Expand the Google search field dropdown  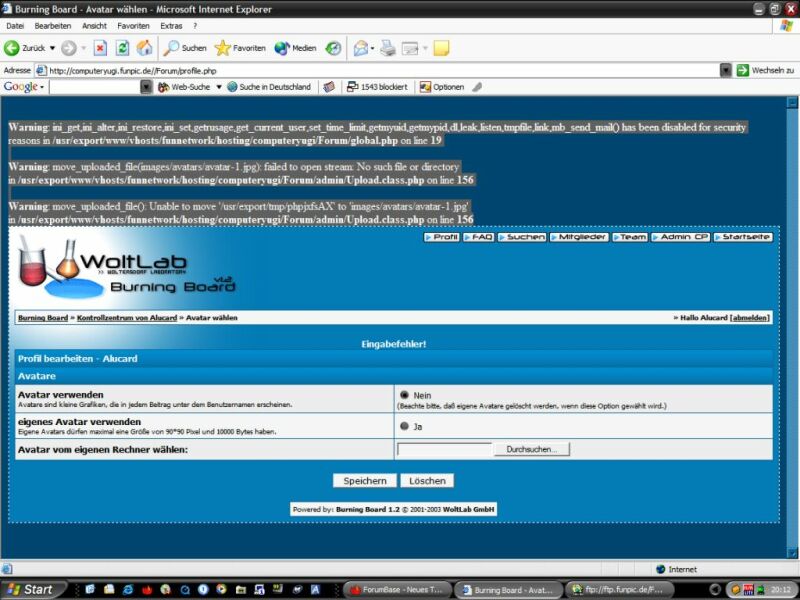tap(146, 87)
